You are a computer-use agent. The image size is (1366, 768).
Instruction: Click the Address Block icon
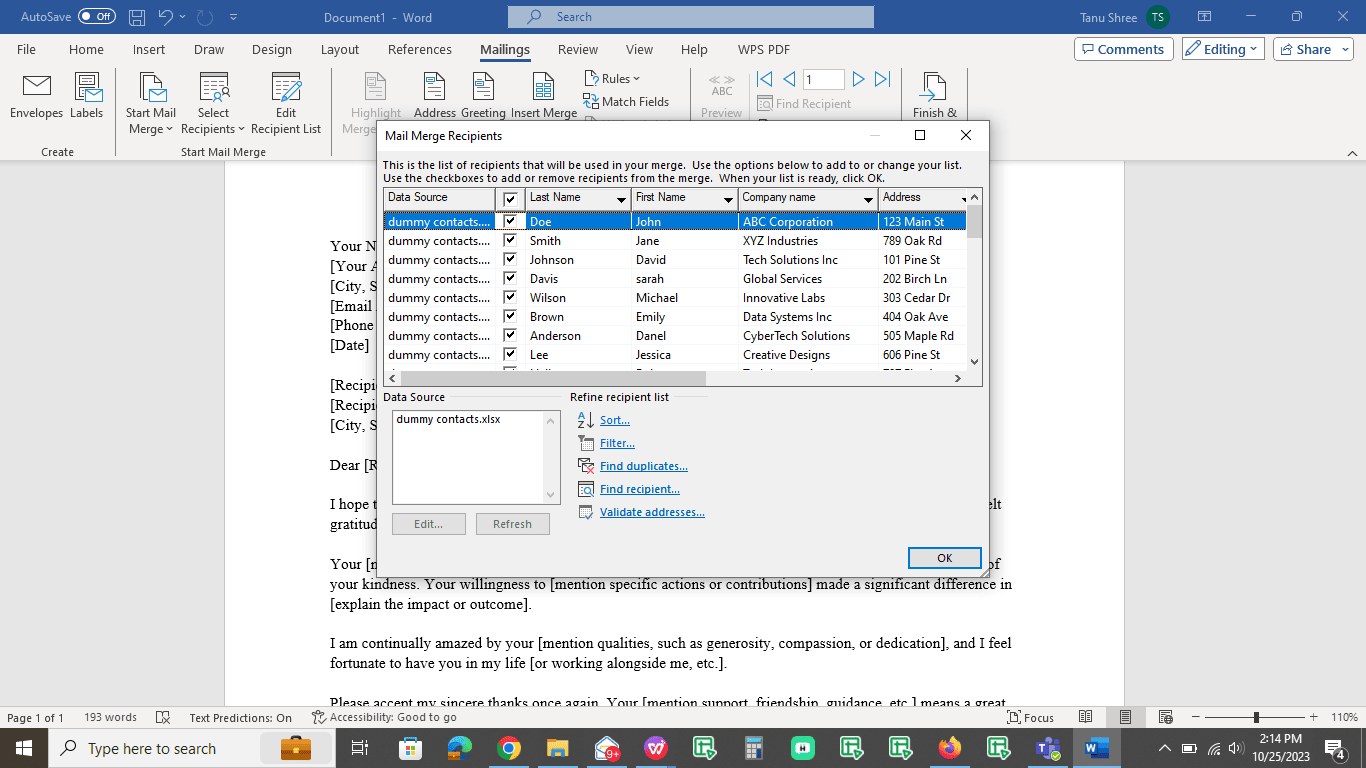pyautogui.click(x=434, y=95)
